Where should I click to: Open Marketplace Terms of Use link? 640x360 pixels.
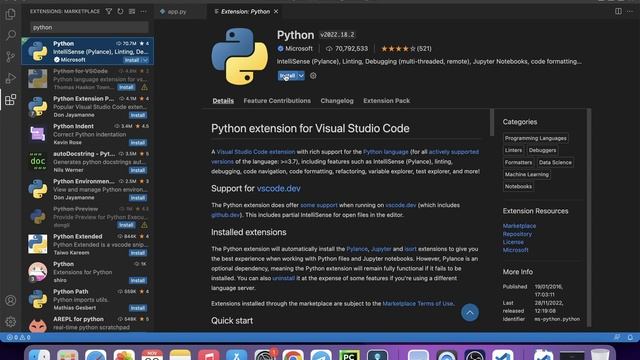point(418,304)
